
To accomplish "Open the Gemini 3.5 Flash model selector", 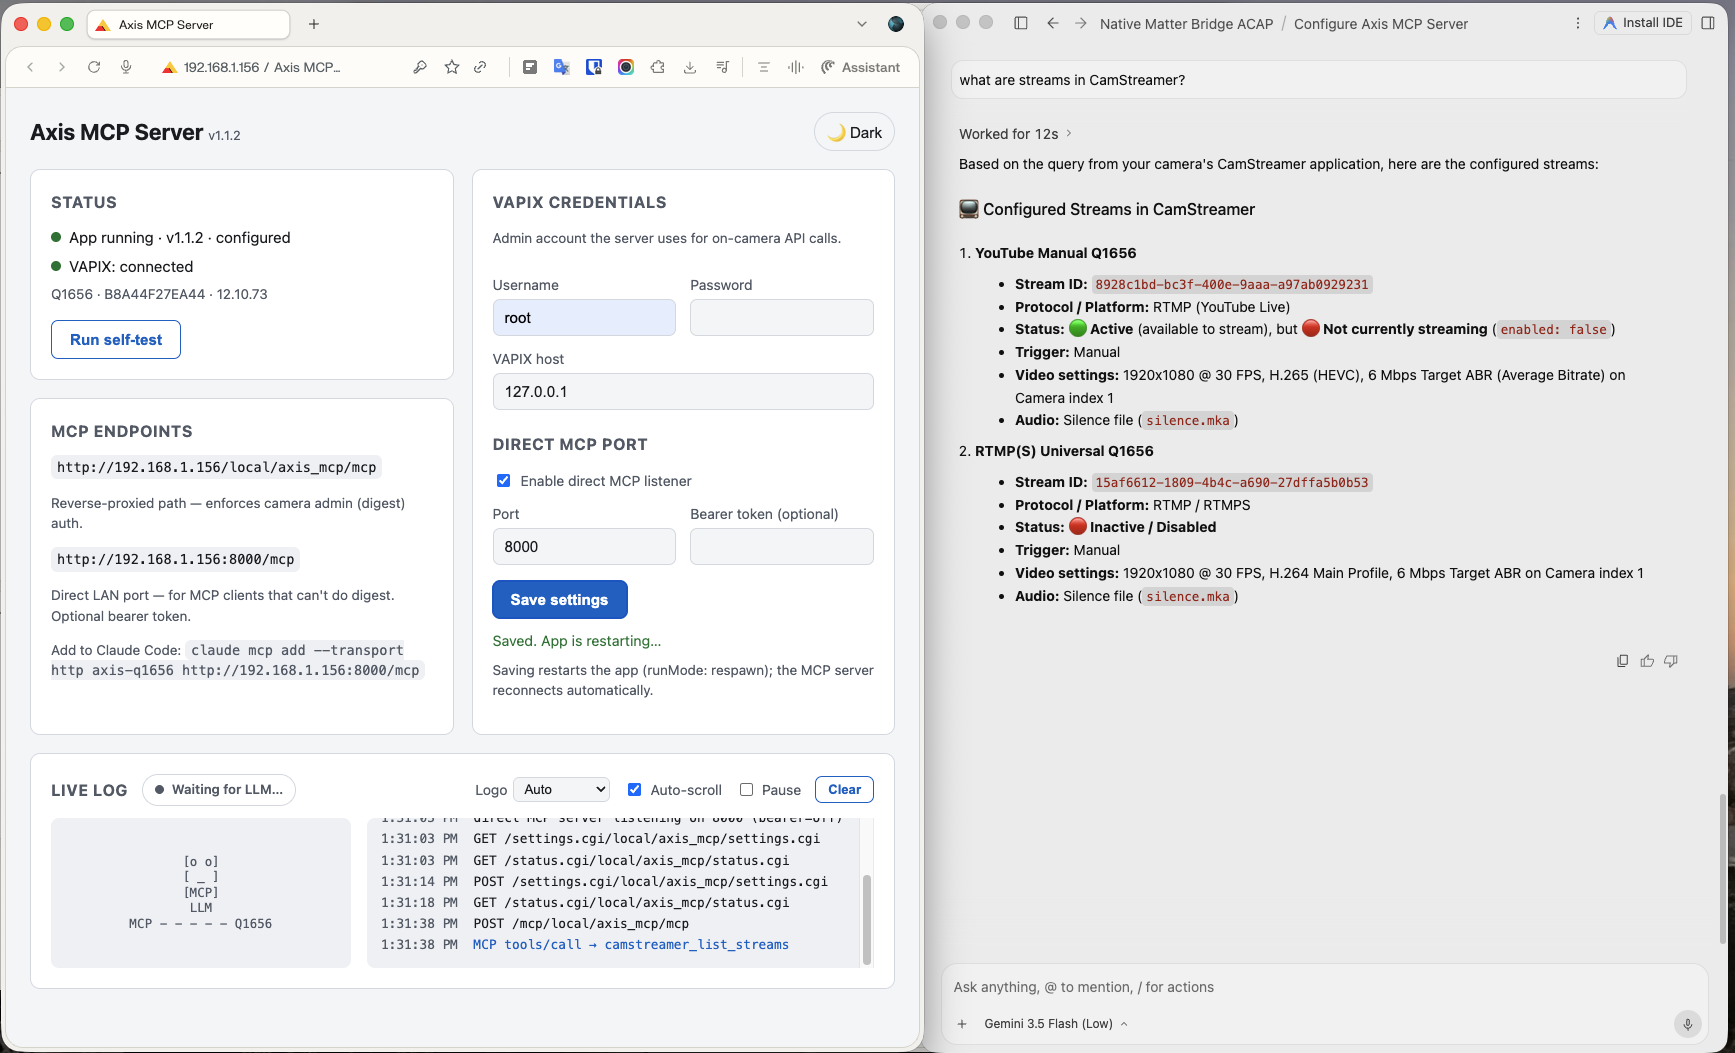I will coord(1056,1024).
